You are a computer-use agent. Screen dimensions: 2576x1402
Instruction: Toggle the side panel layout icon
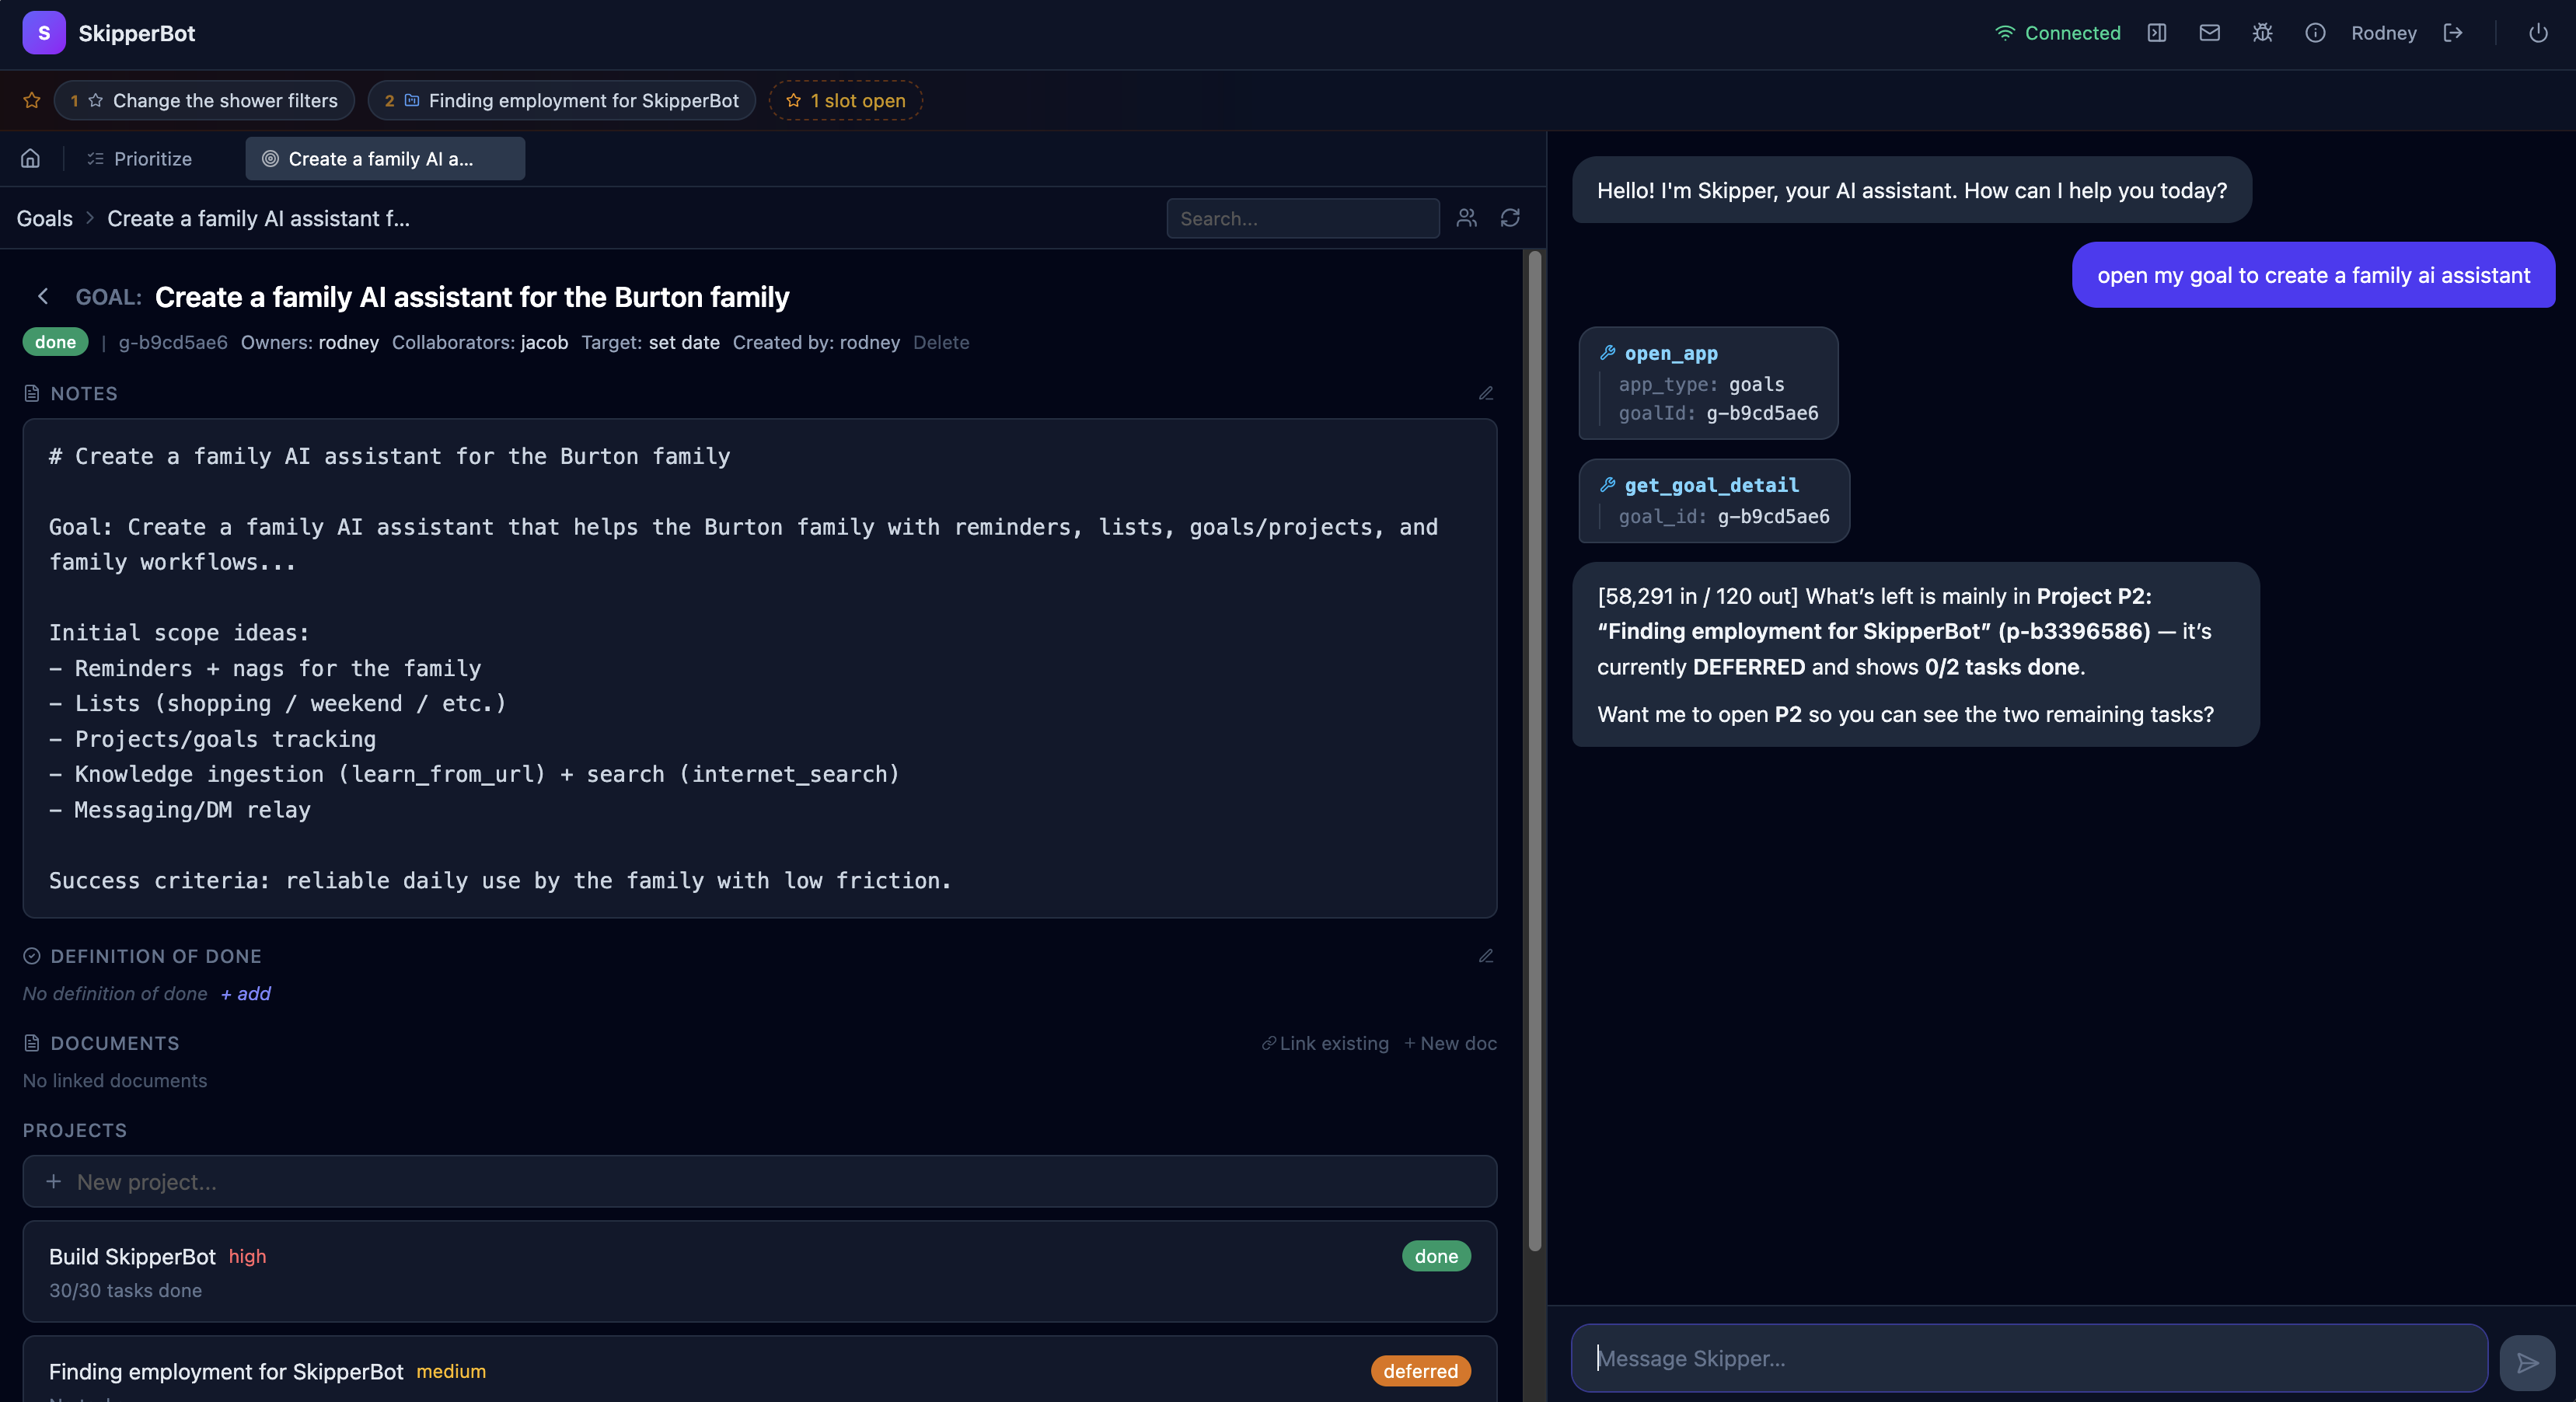(x=2157, y=33)
